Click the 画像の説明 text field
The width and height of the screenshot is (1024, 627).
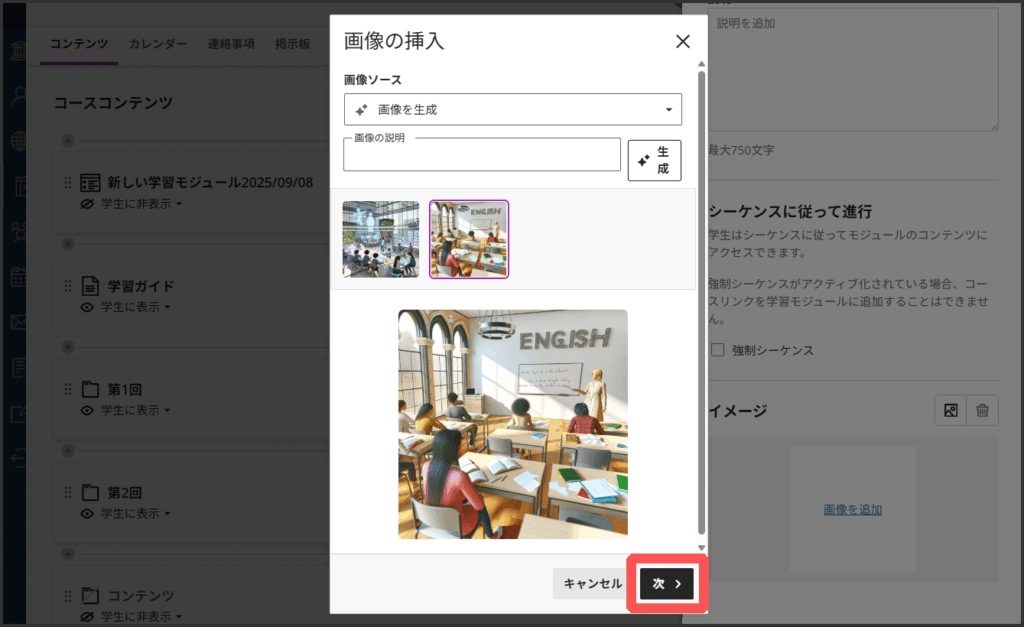pyautogui.click(x=482, y=157)
